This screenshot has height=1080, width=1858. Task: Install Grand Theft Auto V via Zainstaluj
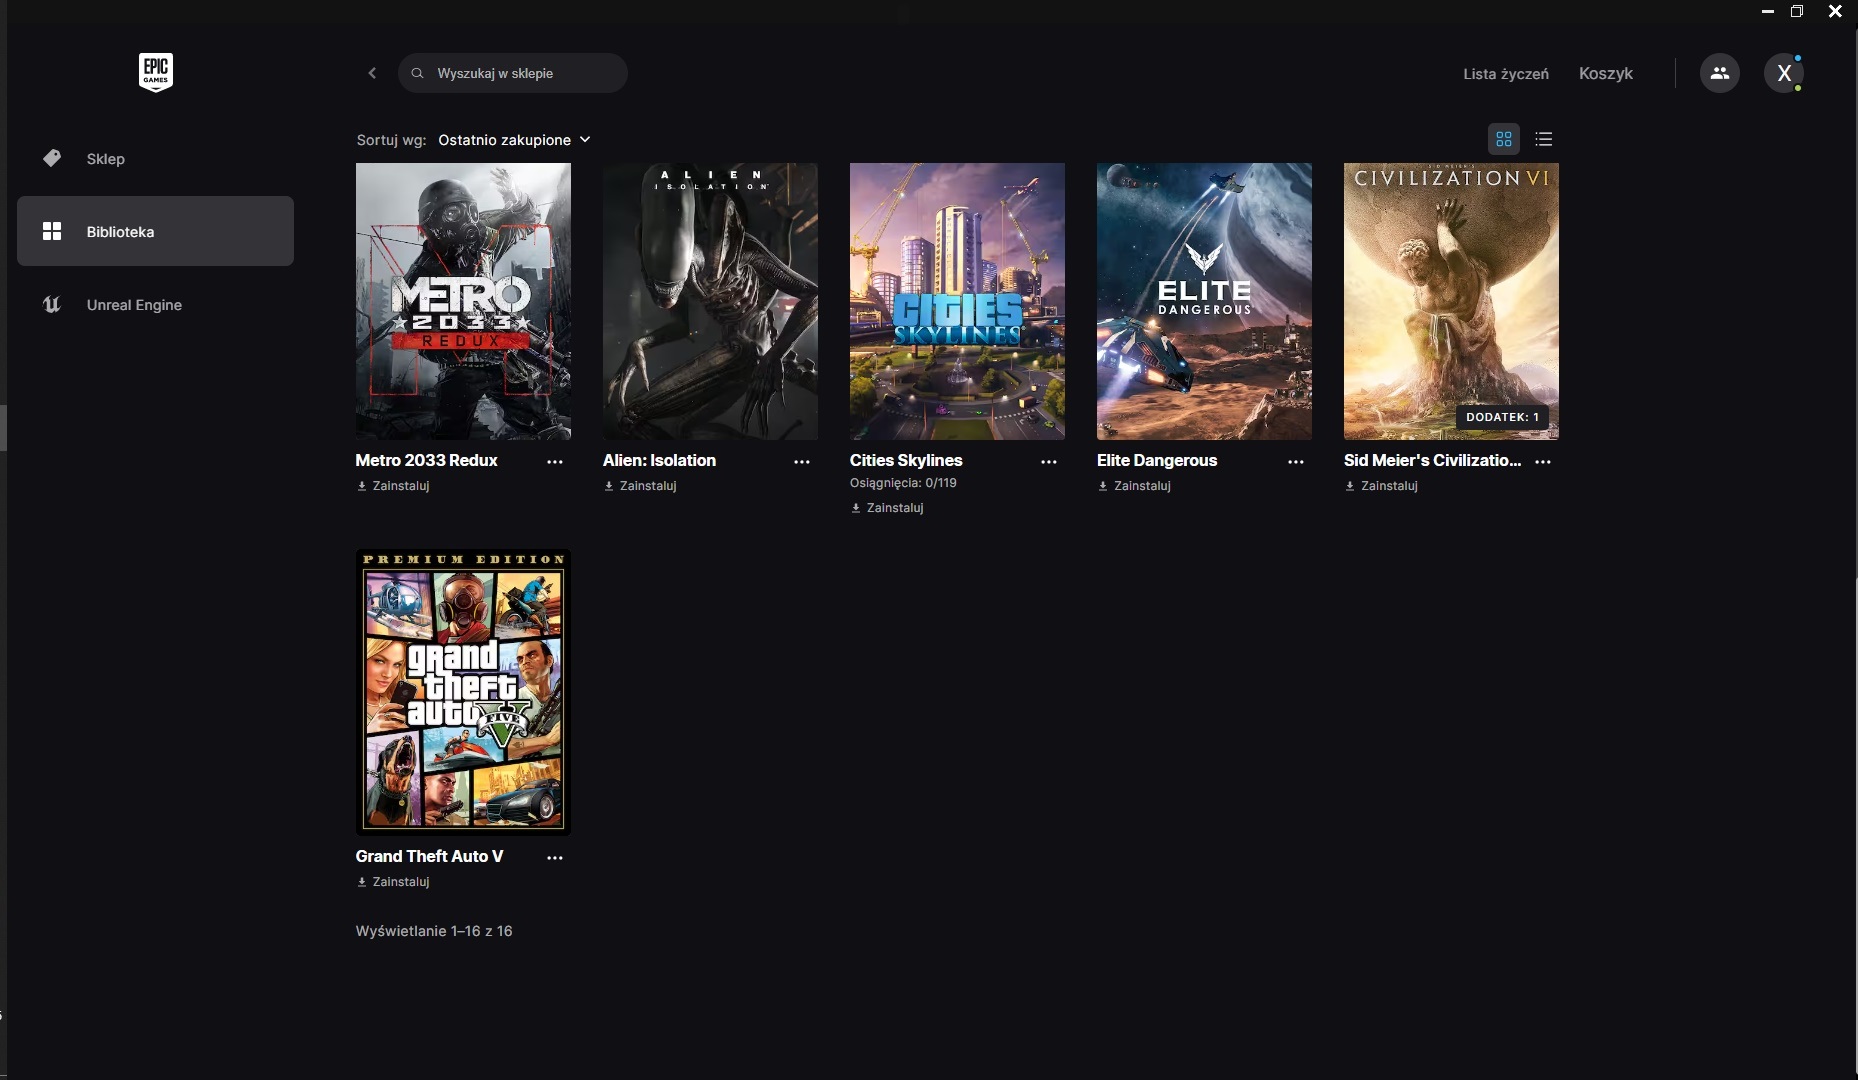pyautogui.click(x=393, y=882)
